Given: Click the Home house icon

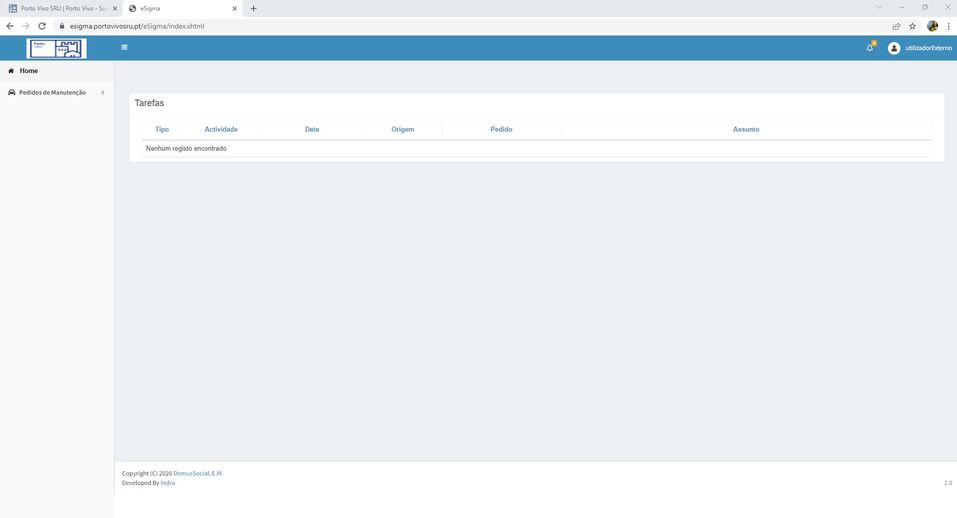Looking at the screenshot, I should 11,71.
